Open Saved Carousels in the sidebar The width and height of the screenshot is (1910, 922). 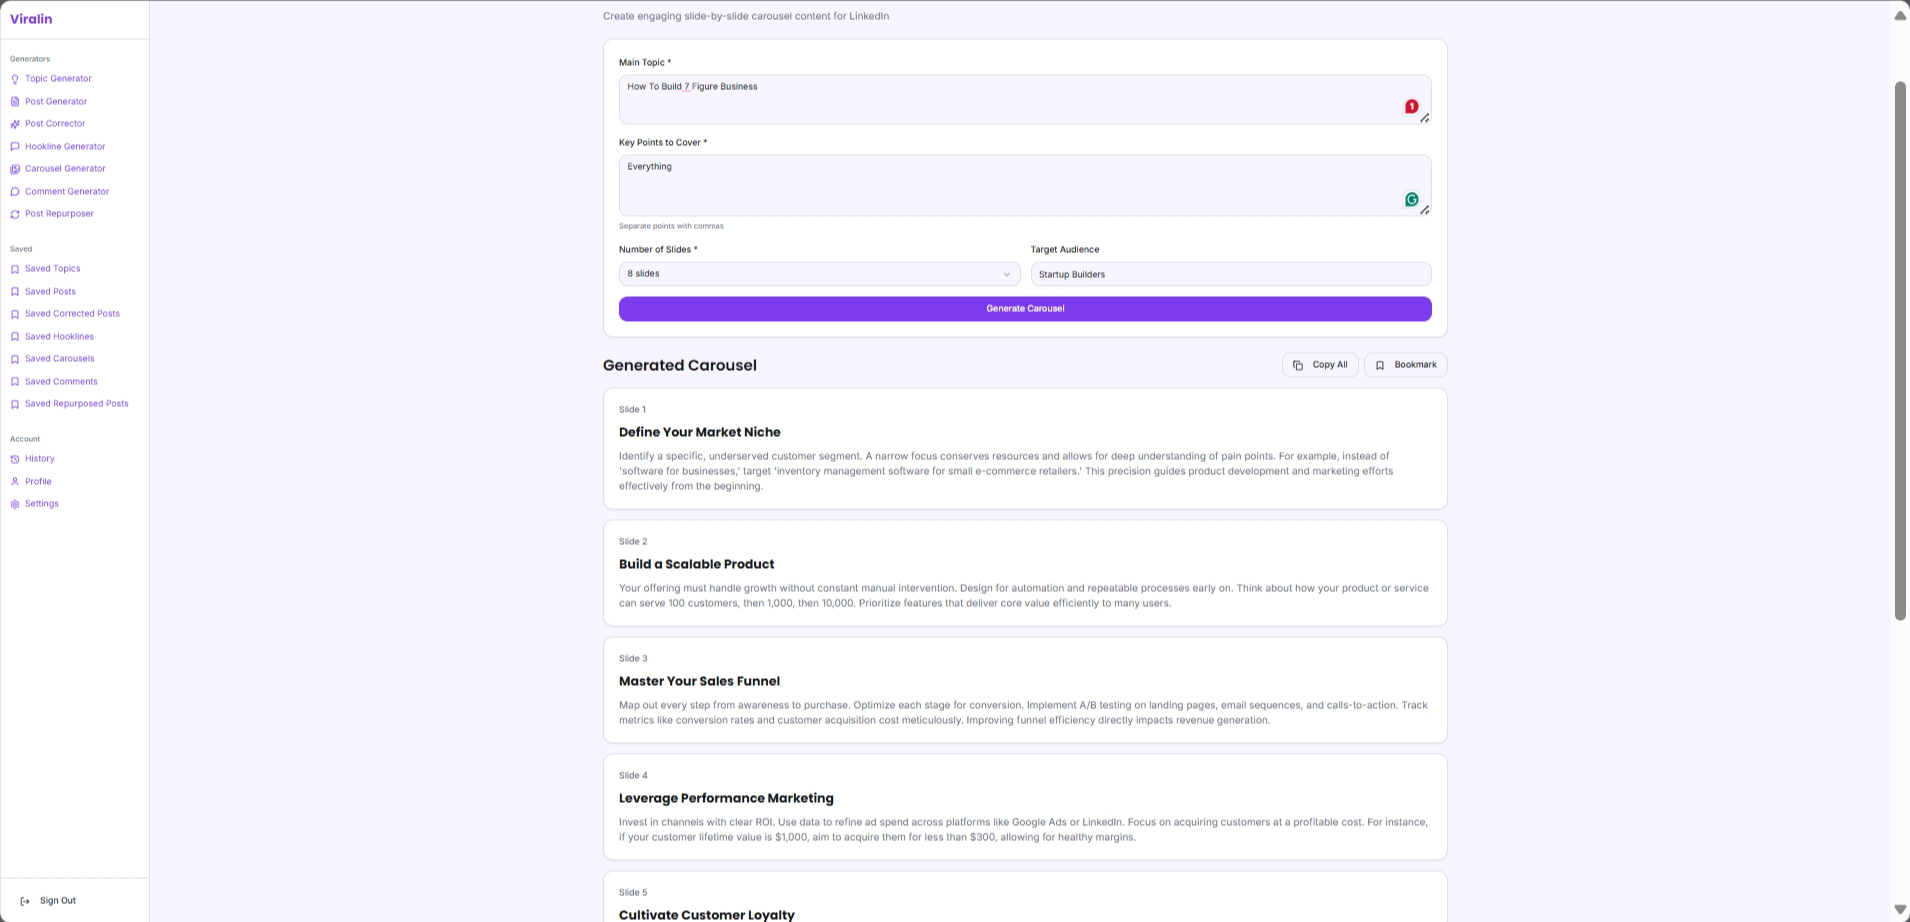click(x=60, y=359)
